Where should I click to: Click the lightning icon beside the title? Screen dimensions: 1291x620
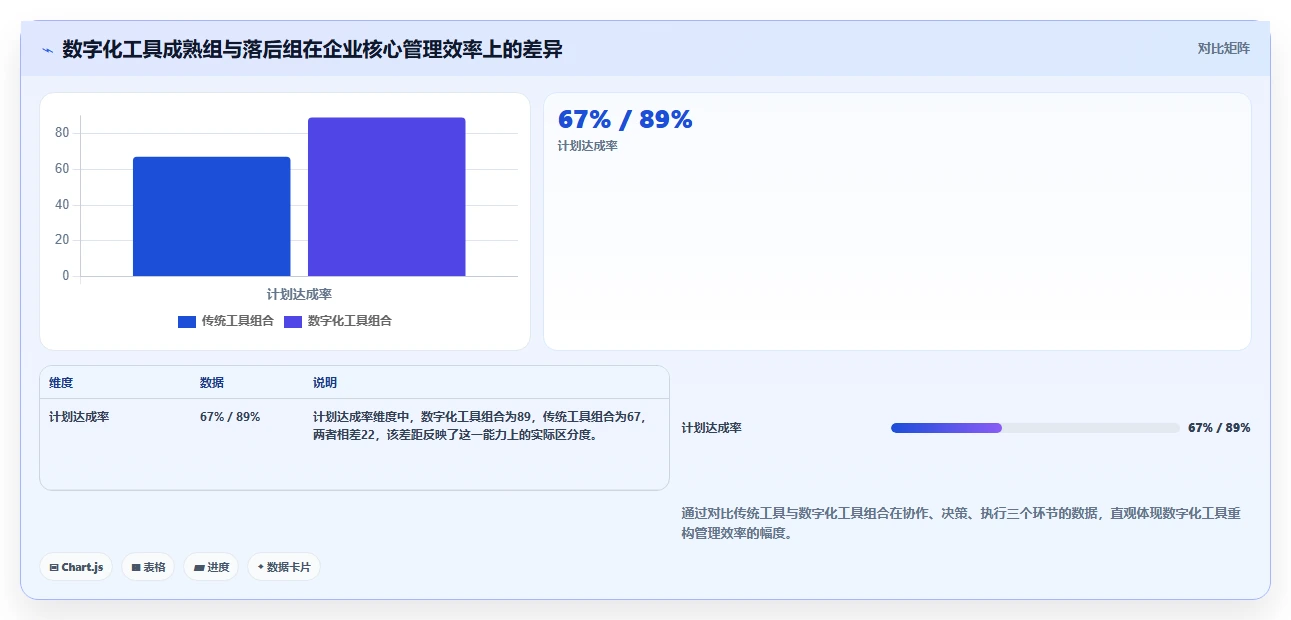click(47, 50)
